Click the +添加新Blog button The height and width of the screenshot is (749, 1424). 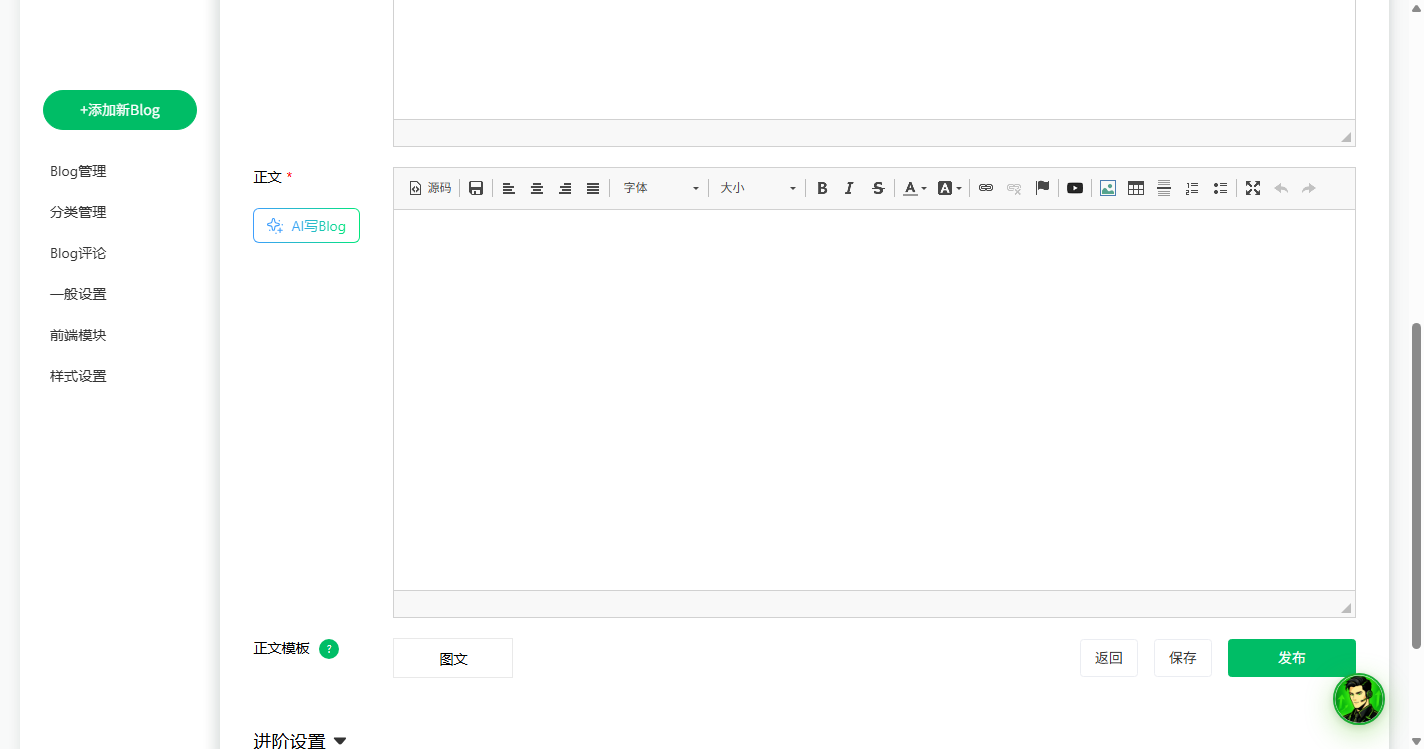tap(120, 110)
